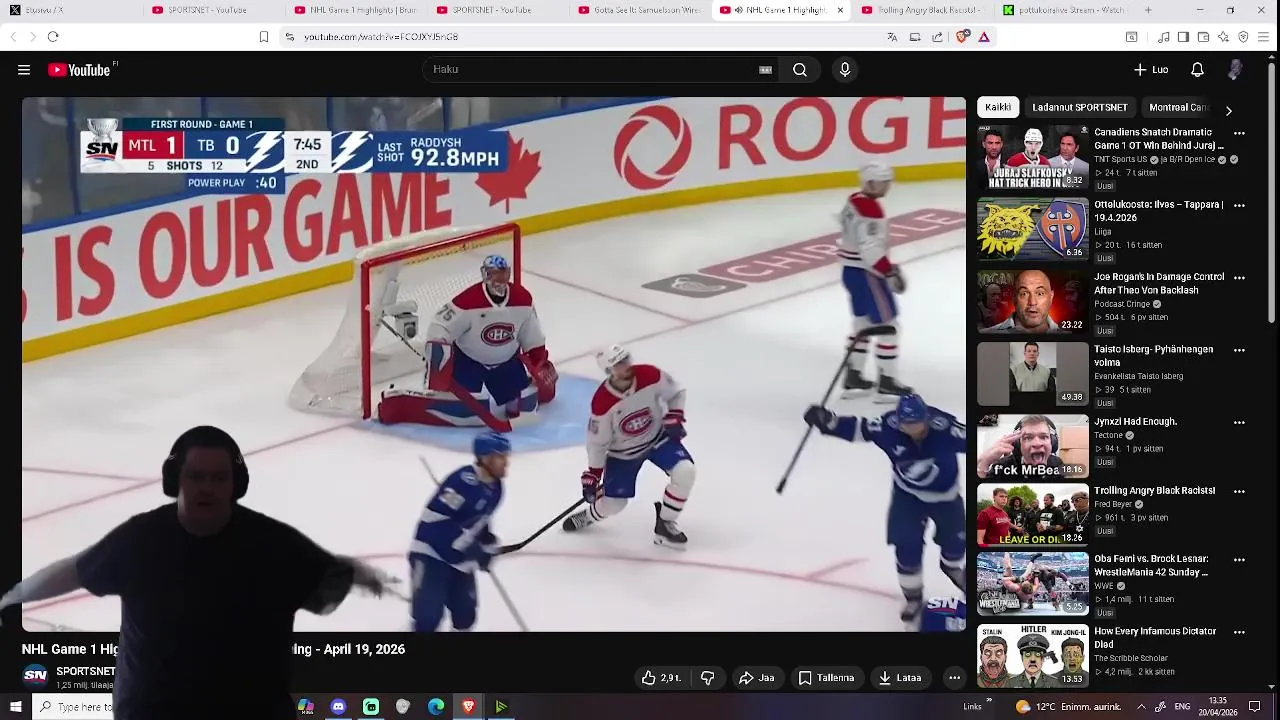Viewport: 1280px width, 720px height.
Task: Open the Windows notification center
Action: [1255, 707]
